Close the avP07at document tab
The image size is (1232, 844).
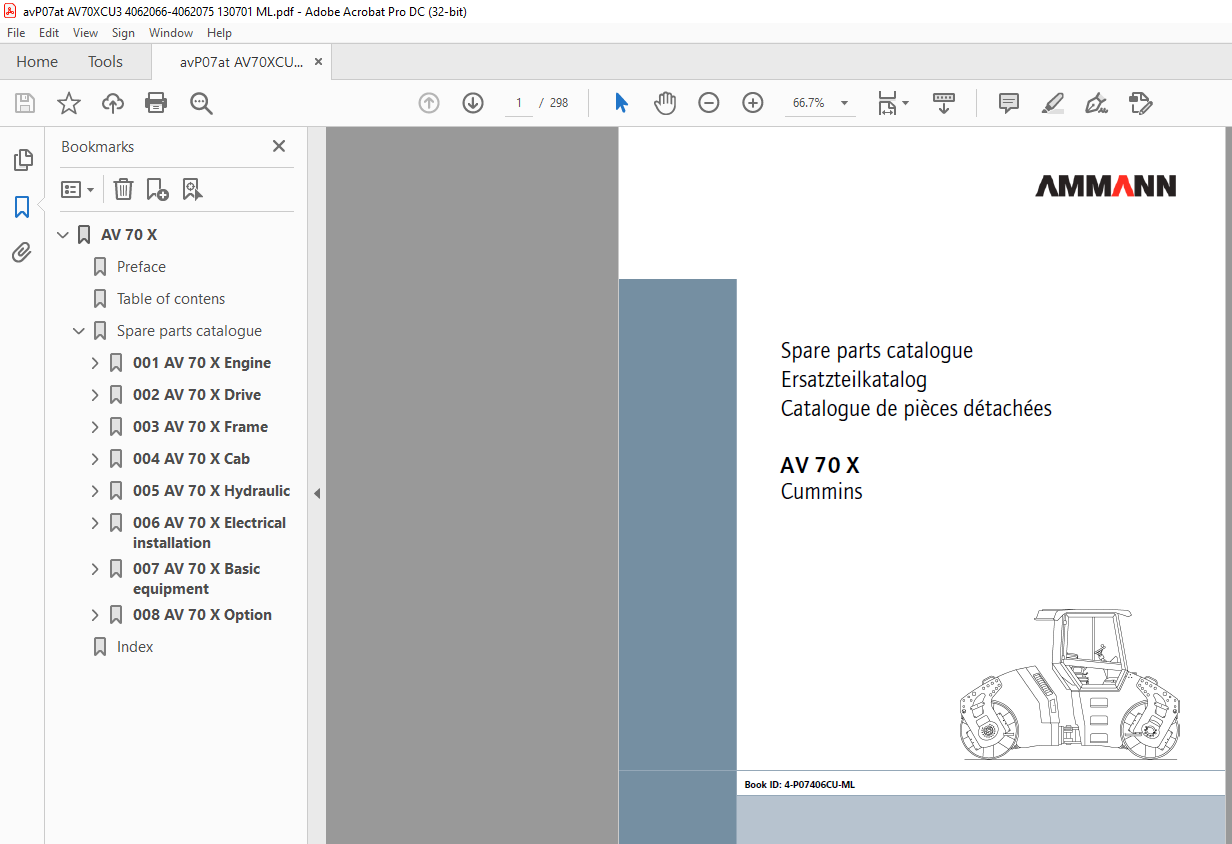coord(318,62)
